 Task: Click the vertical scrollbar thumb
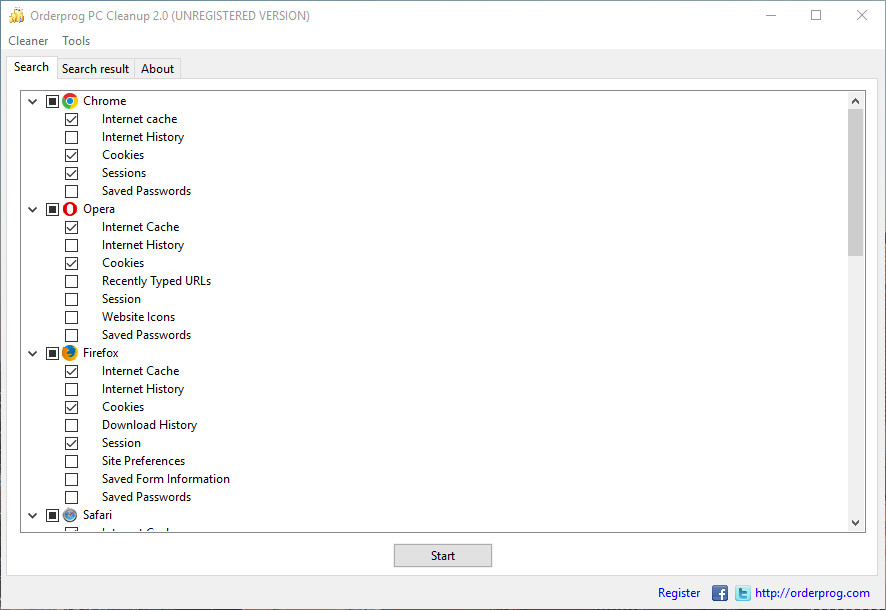855,182
